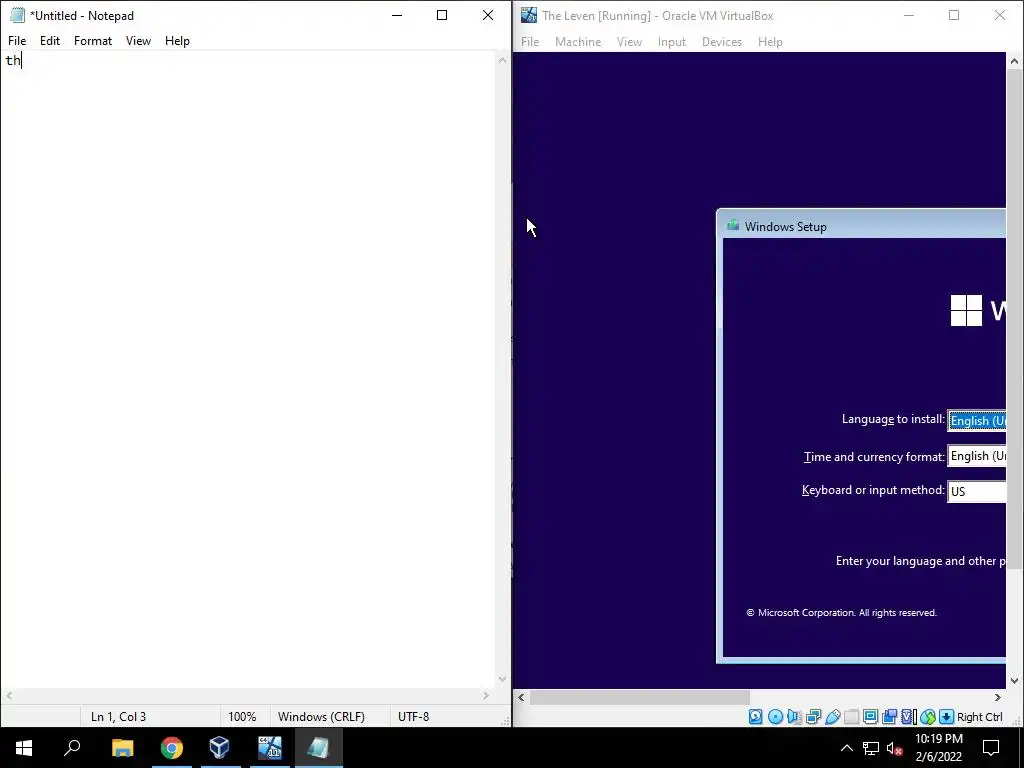1024x768 pixels.
Task: Select the Notepad icon in the taskbar
Action: point(319,748)
